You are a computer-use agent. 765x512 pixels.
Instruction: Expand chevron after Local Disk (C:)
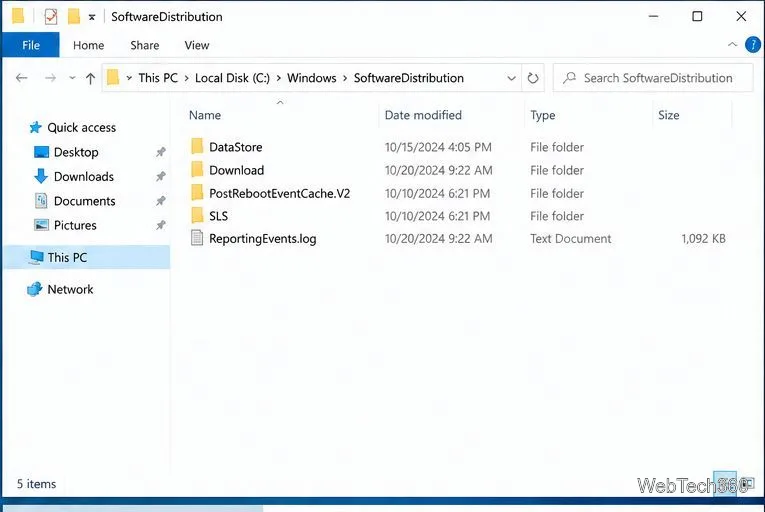[279, 78]
